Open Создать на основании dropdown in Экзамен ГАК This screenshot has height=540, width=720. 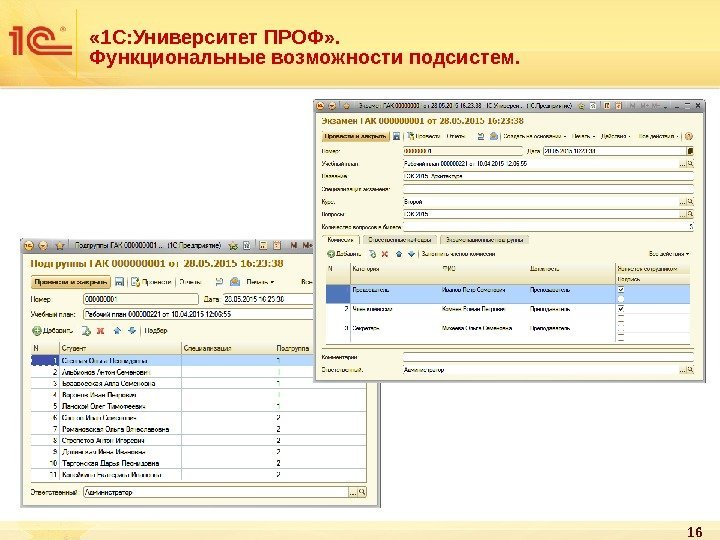coord(534,136)
